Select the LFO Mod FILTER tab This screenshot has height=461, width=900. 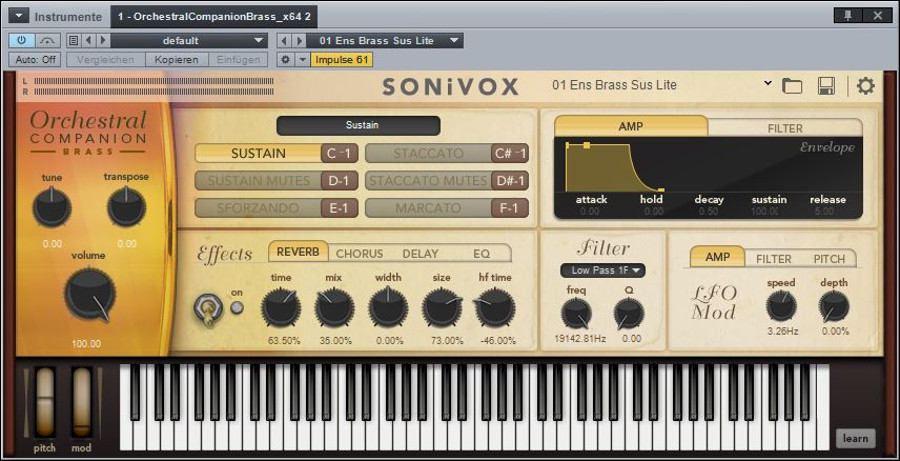[773, 259]
